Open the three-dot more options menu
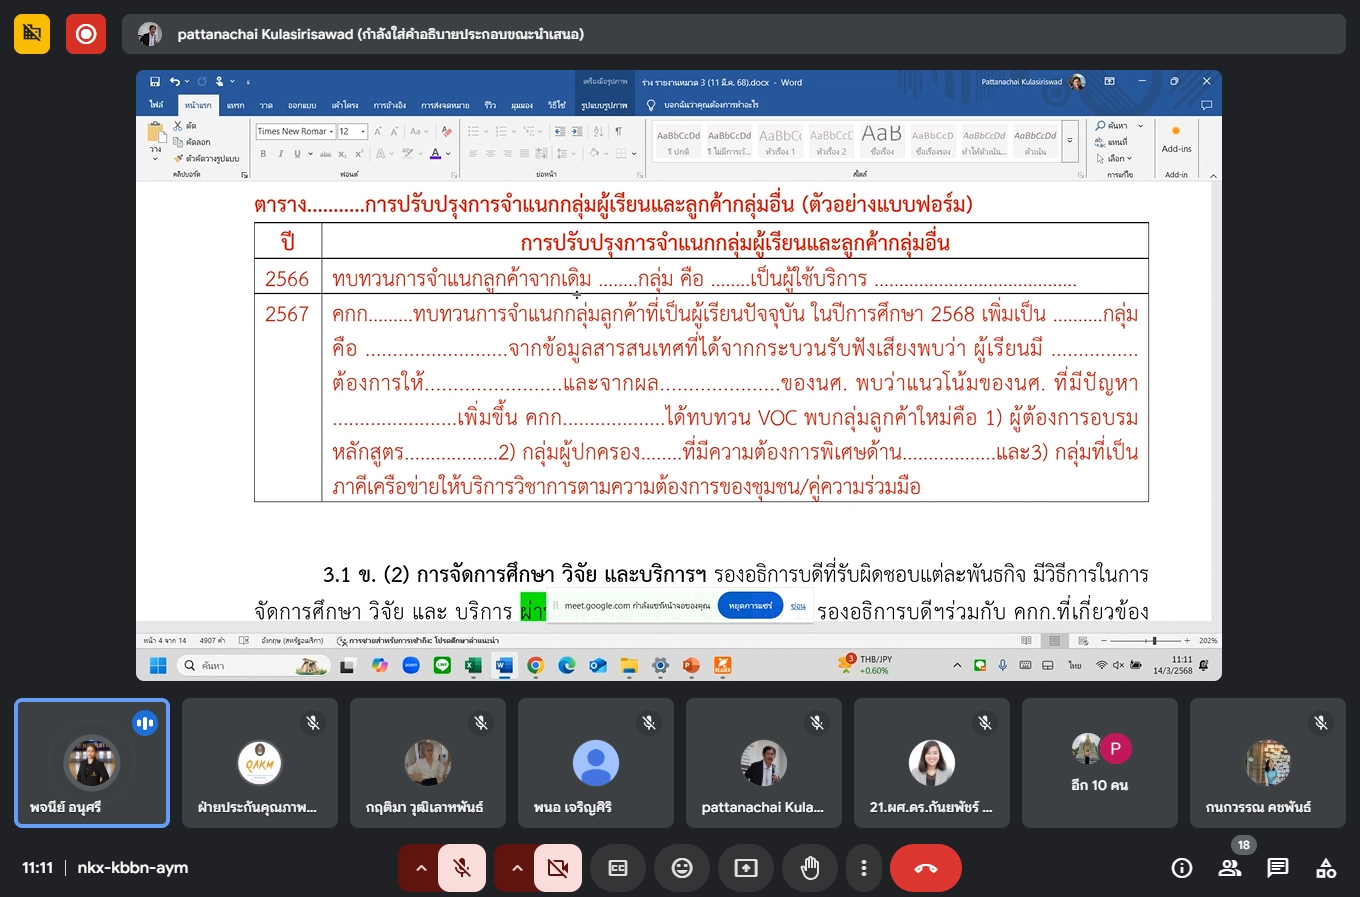 tap(864, 868)
